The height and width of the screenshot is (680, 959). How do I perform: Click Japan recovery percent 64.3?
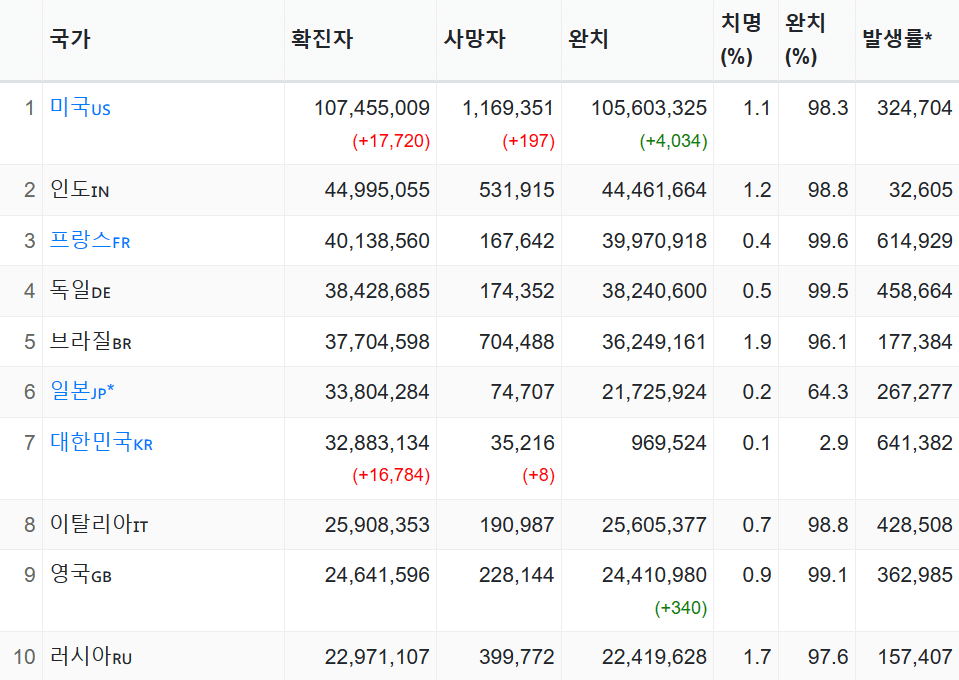point(828,392)
